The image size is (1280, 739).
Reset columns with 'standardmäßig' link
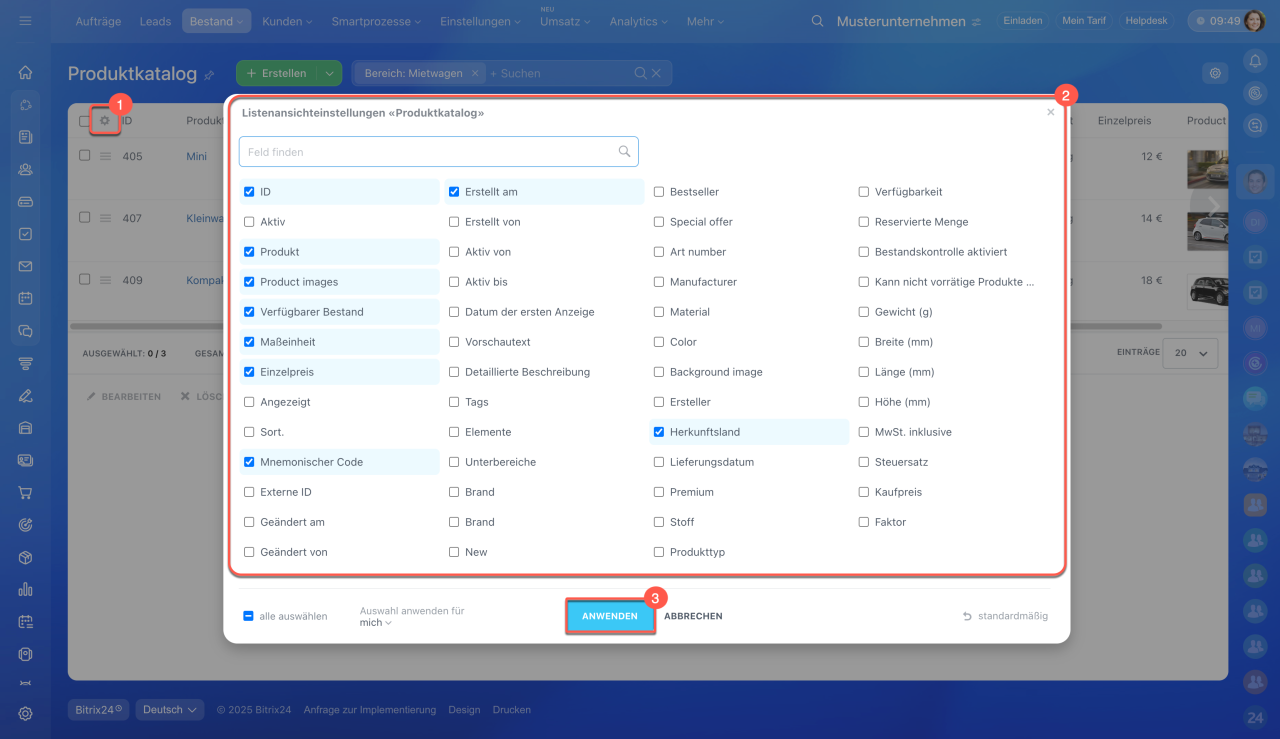tap(1005, 616)
